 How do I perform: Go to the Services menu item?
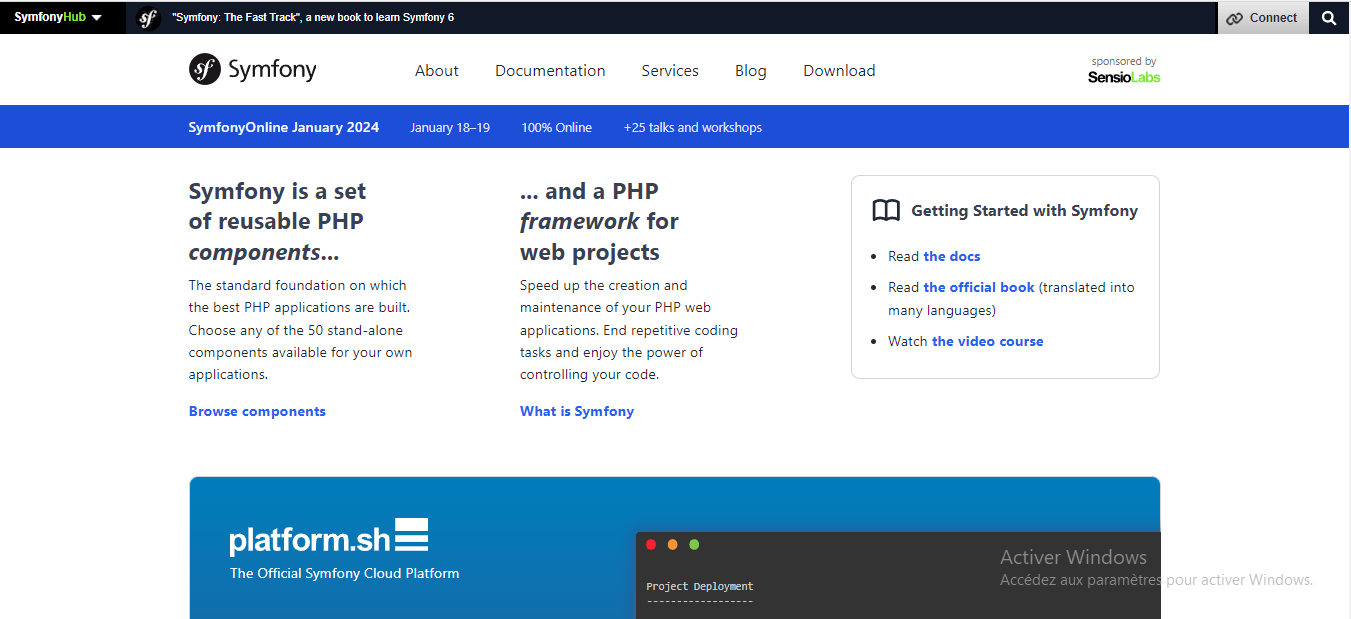pyautogui.click(x=670, y=71)
